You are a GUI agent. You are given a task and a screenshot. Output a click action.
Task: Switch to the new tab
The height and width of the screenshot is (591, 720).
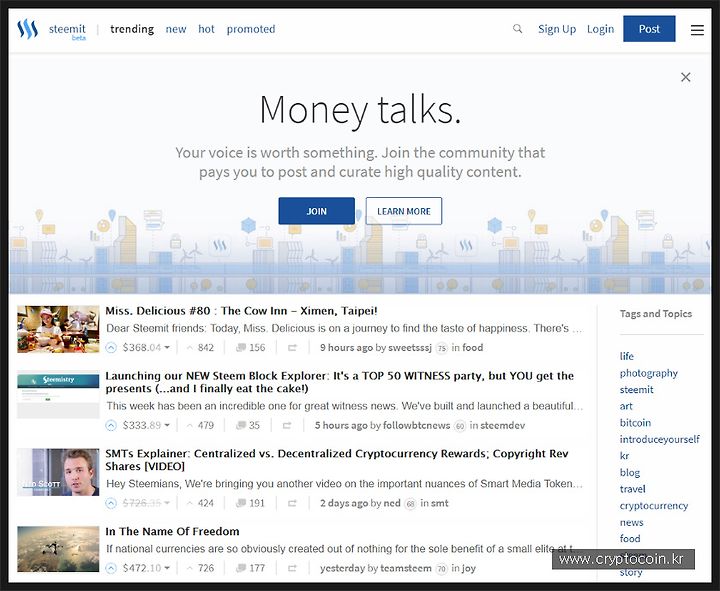click(176, 29)
